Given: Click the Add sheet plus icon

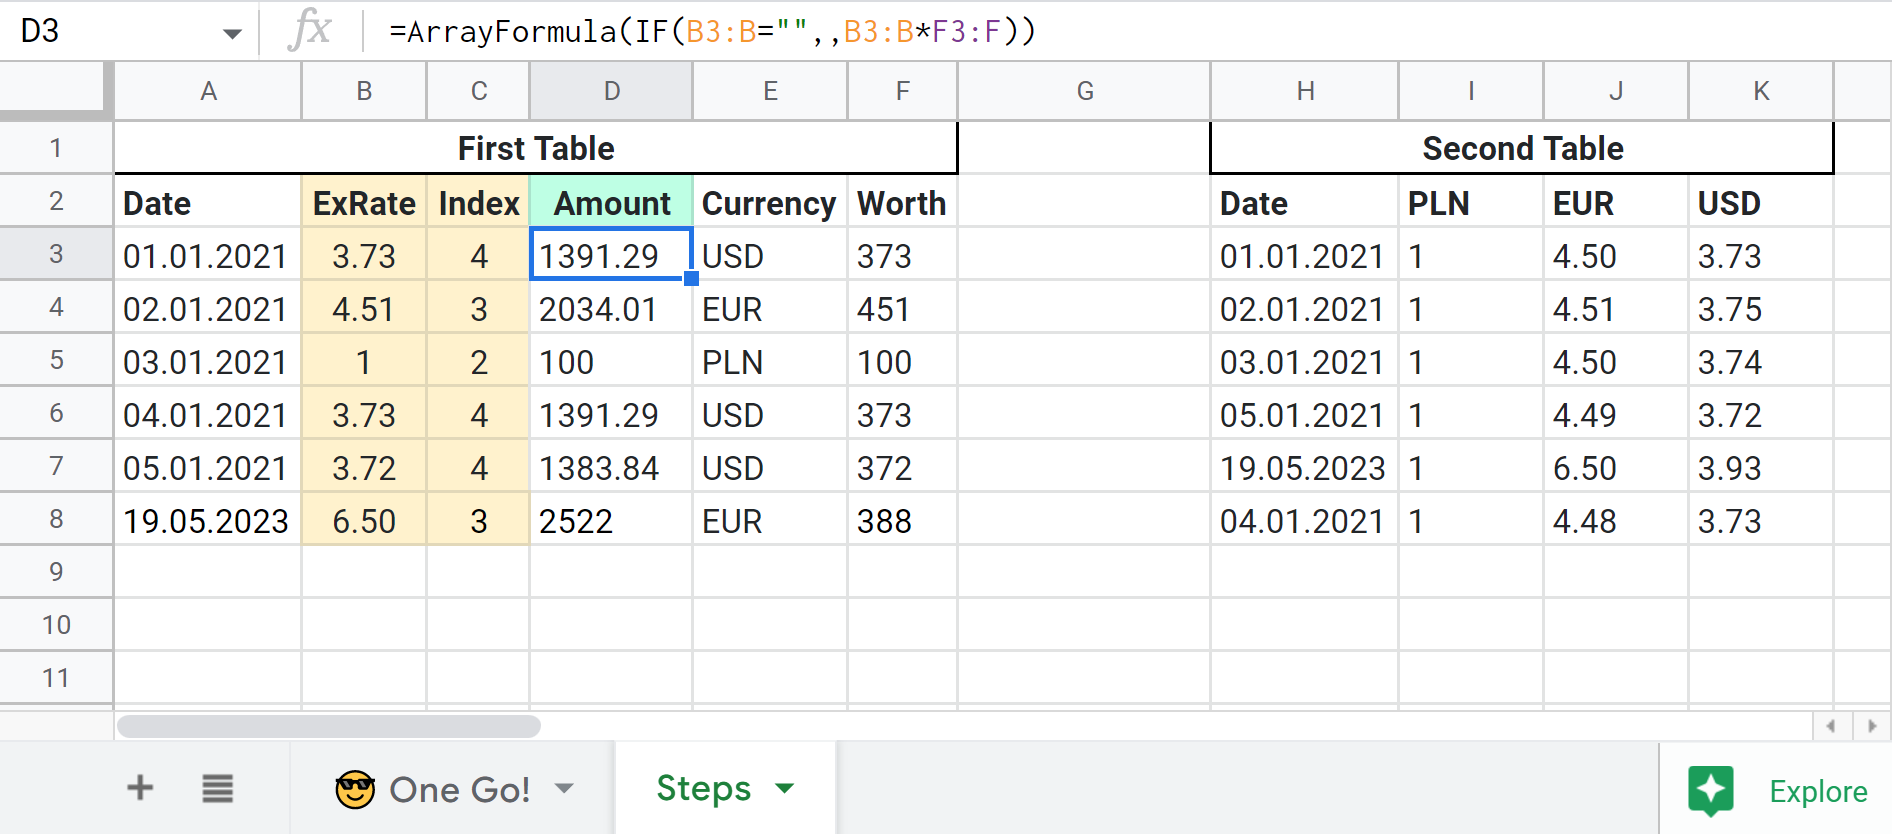Looking at the screenshot, I should coord(140,788).
